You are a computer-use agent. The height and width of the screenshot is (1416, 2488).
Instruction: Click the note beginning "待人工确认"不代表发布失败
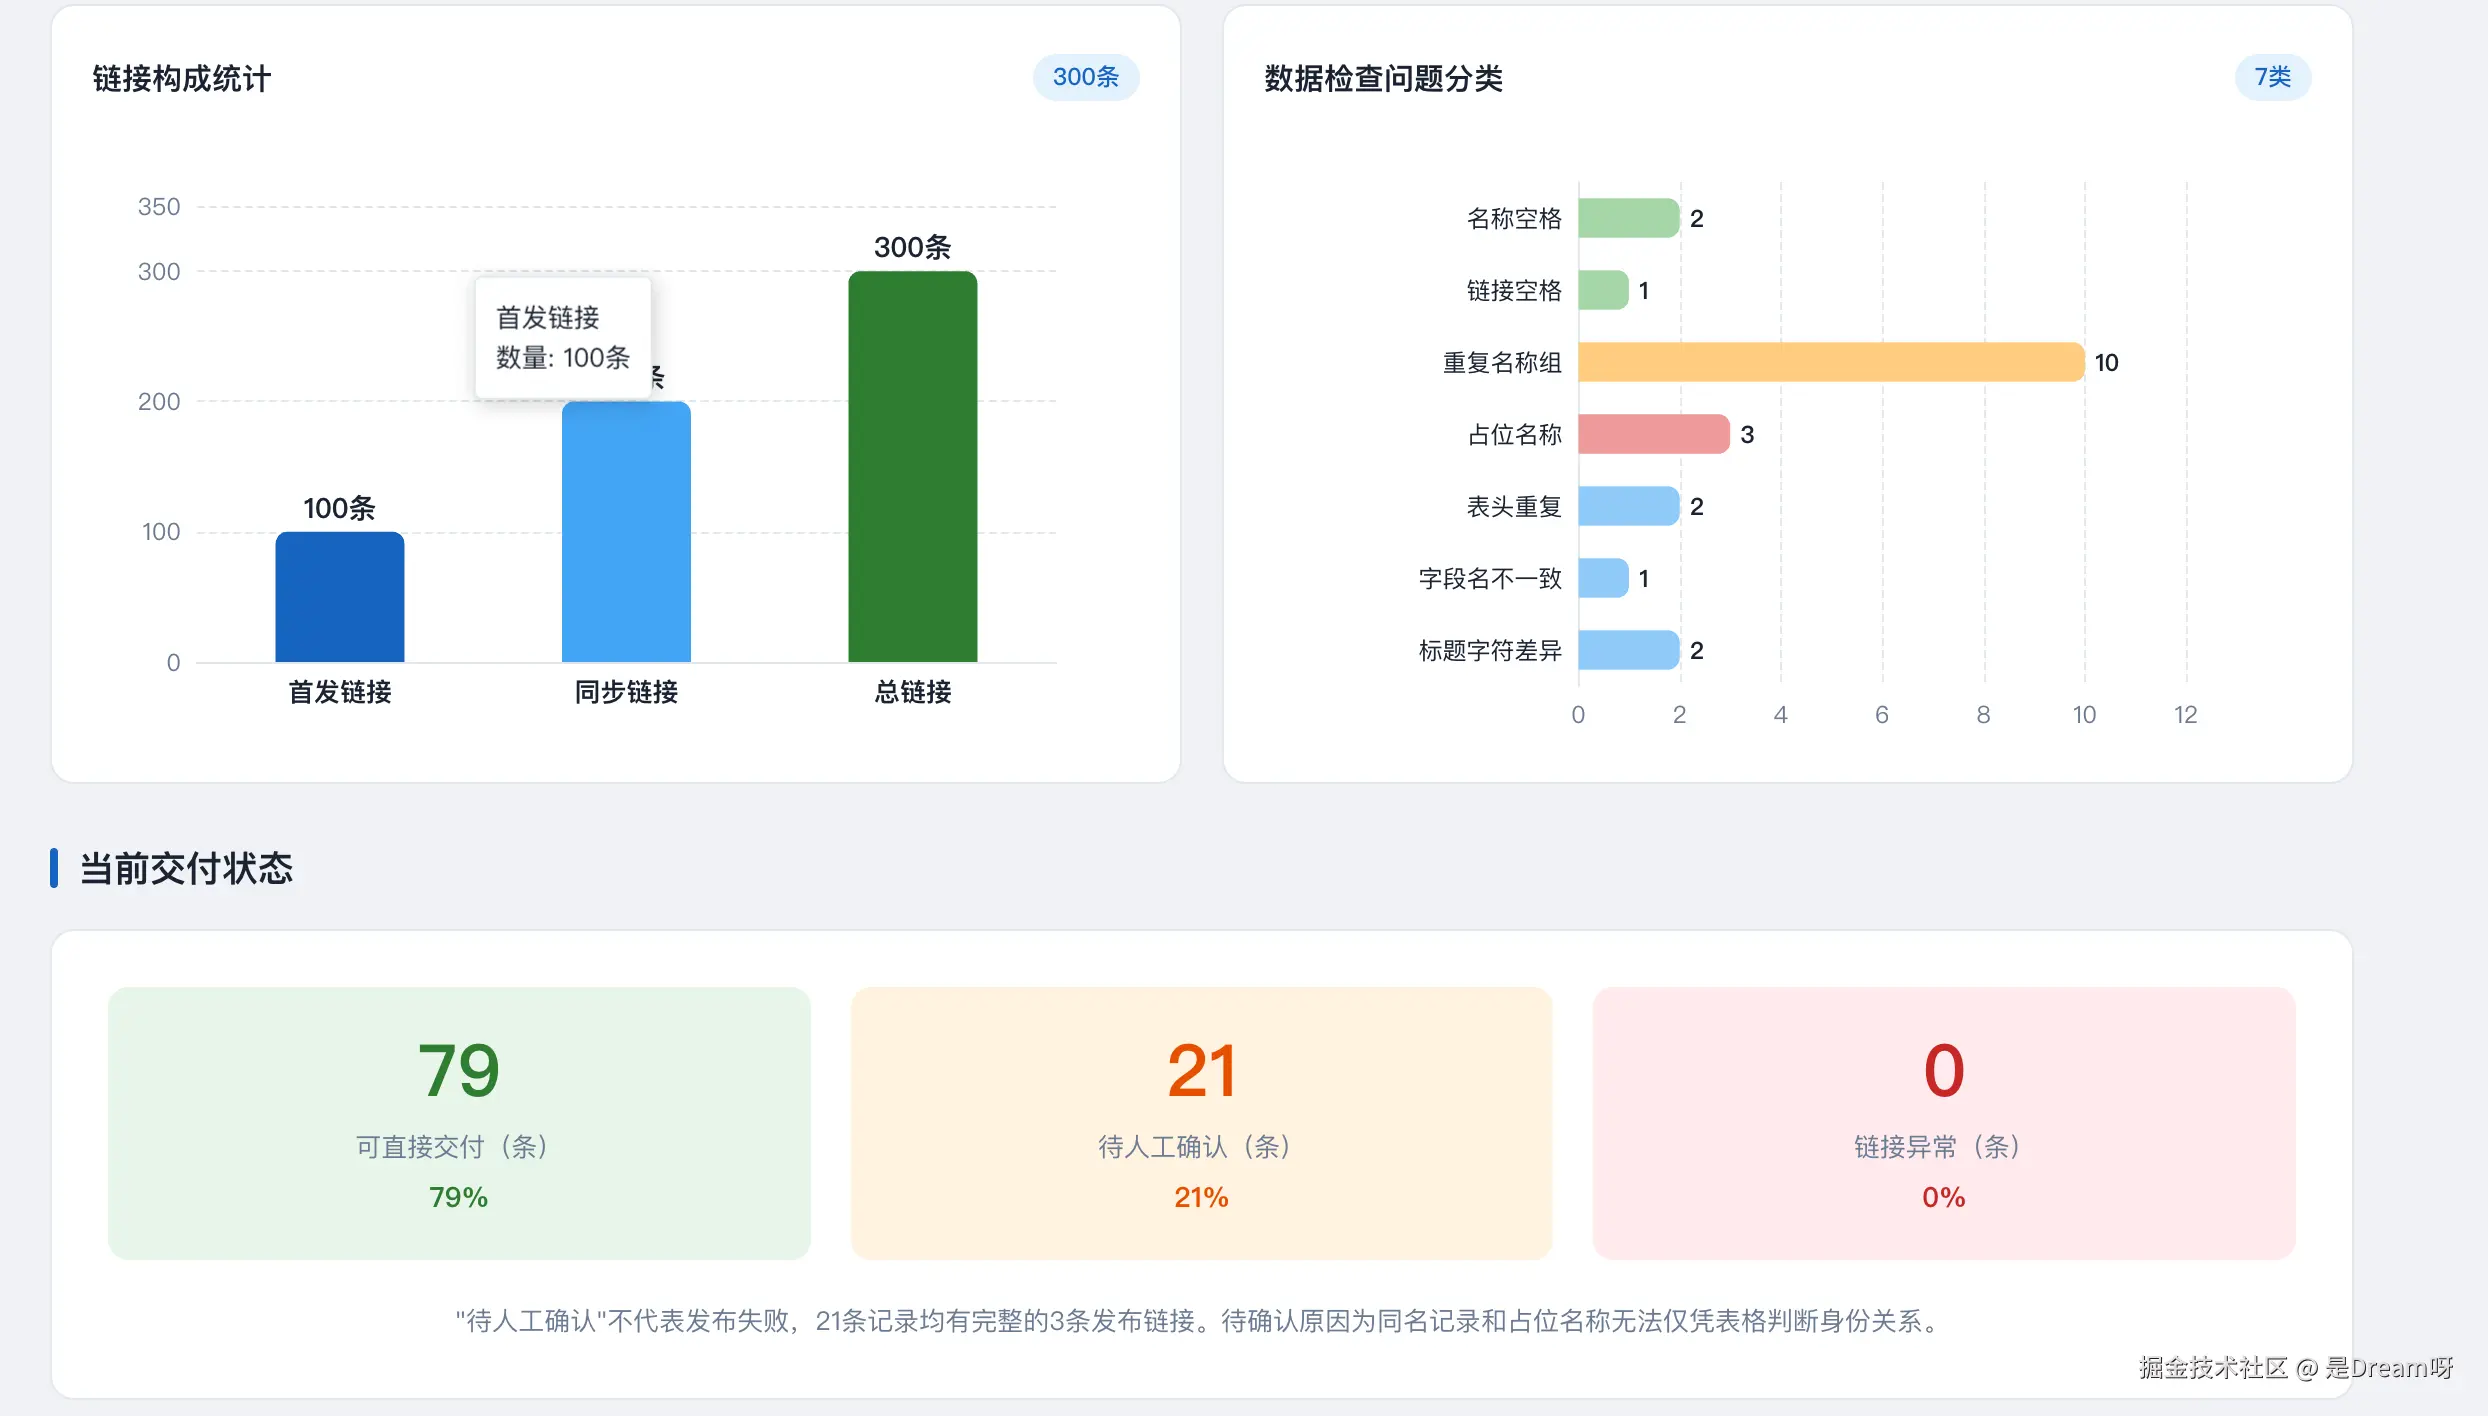click(x=1201, y=1321)
